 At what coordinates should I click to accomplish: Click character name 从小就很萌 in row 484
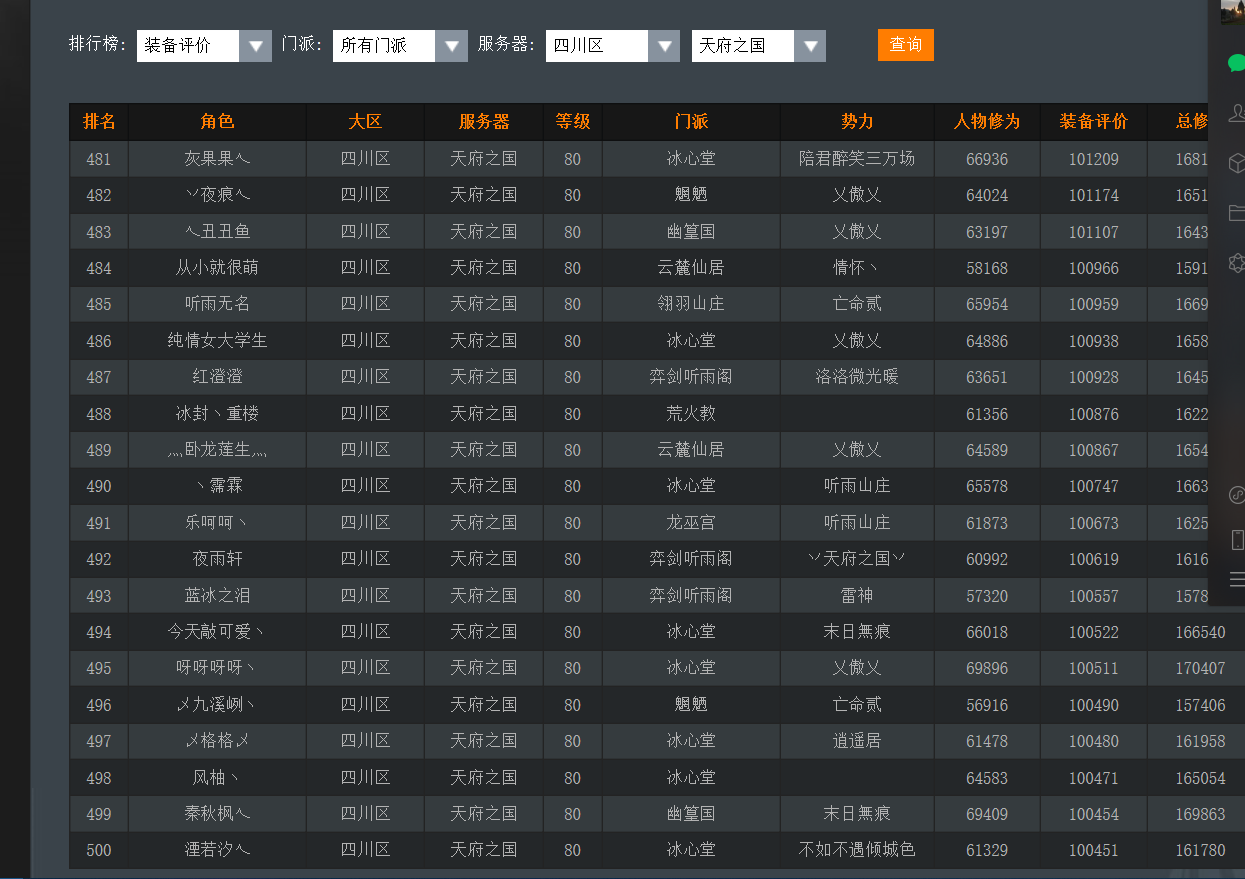coord(217,268)
